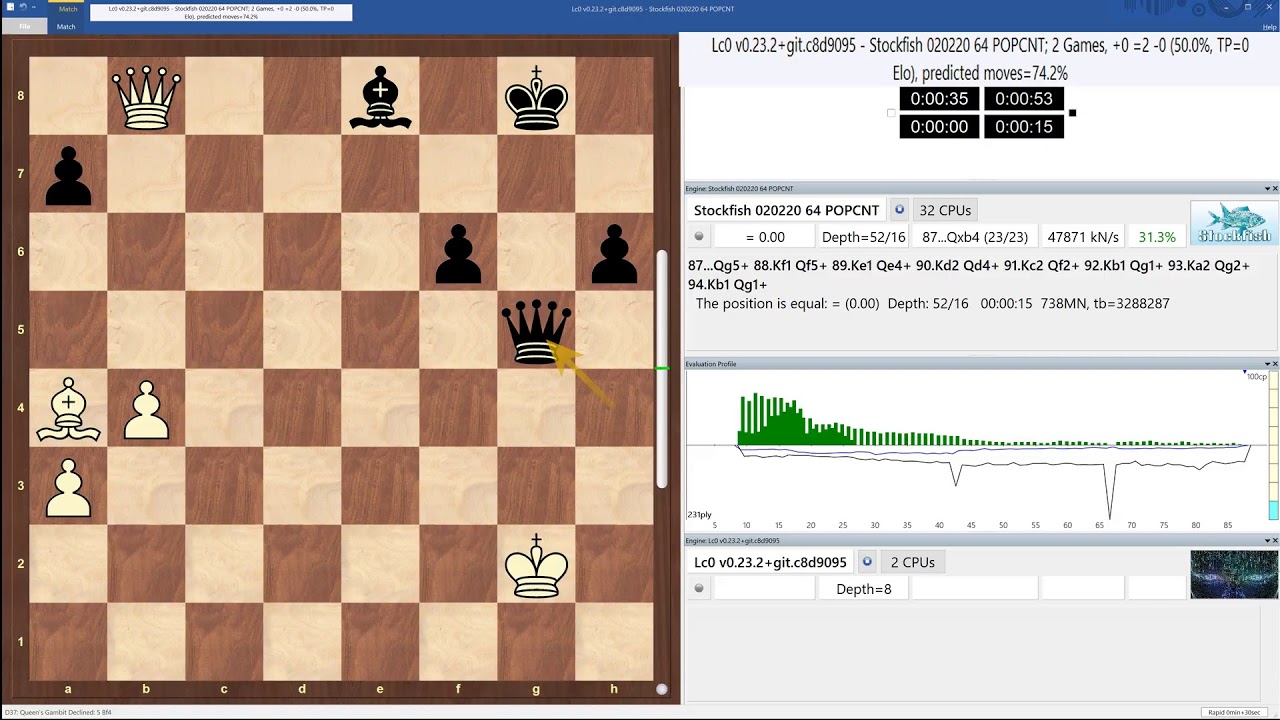Close the Stockfish engine pane

pyautogui.click(x=1274, y=188)
